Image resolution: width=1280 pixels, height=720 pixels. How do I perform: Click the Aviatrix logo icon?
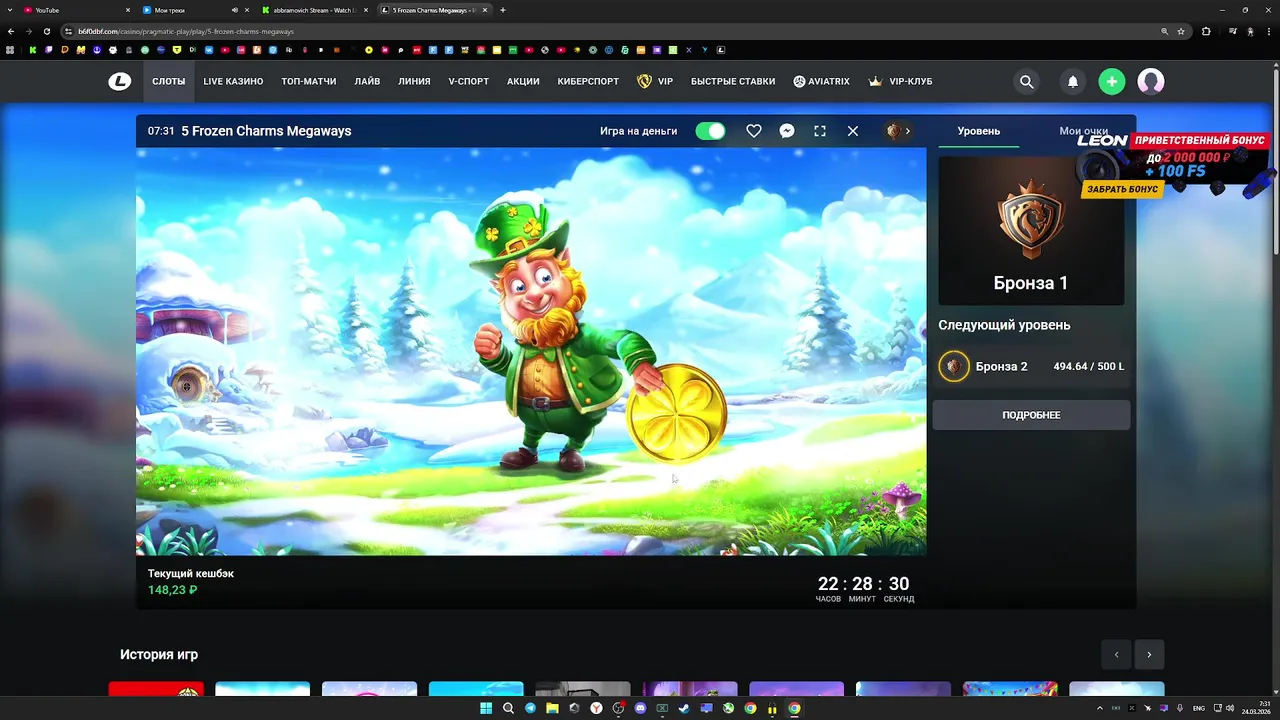tap(799, 81)
